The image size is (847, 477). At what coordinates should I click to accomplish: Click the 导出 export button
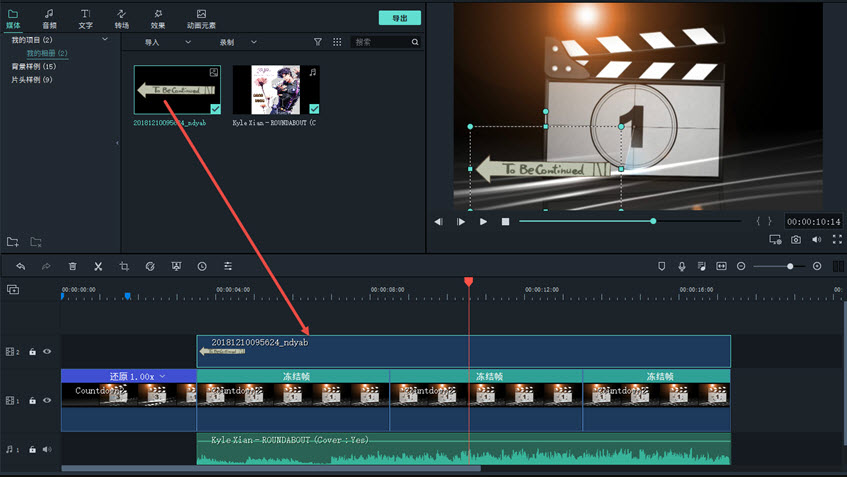point(399,18)
